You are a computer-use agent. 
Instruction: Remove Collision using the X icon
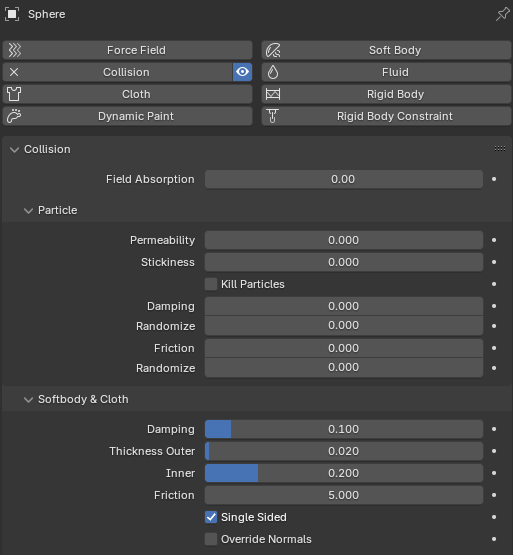(14, 72)
